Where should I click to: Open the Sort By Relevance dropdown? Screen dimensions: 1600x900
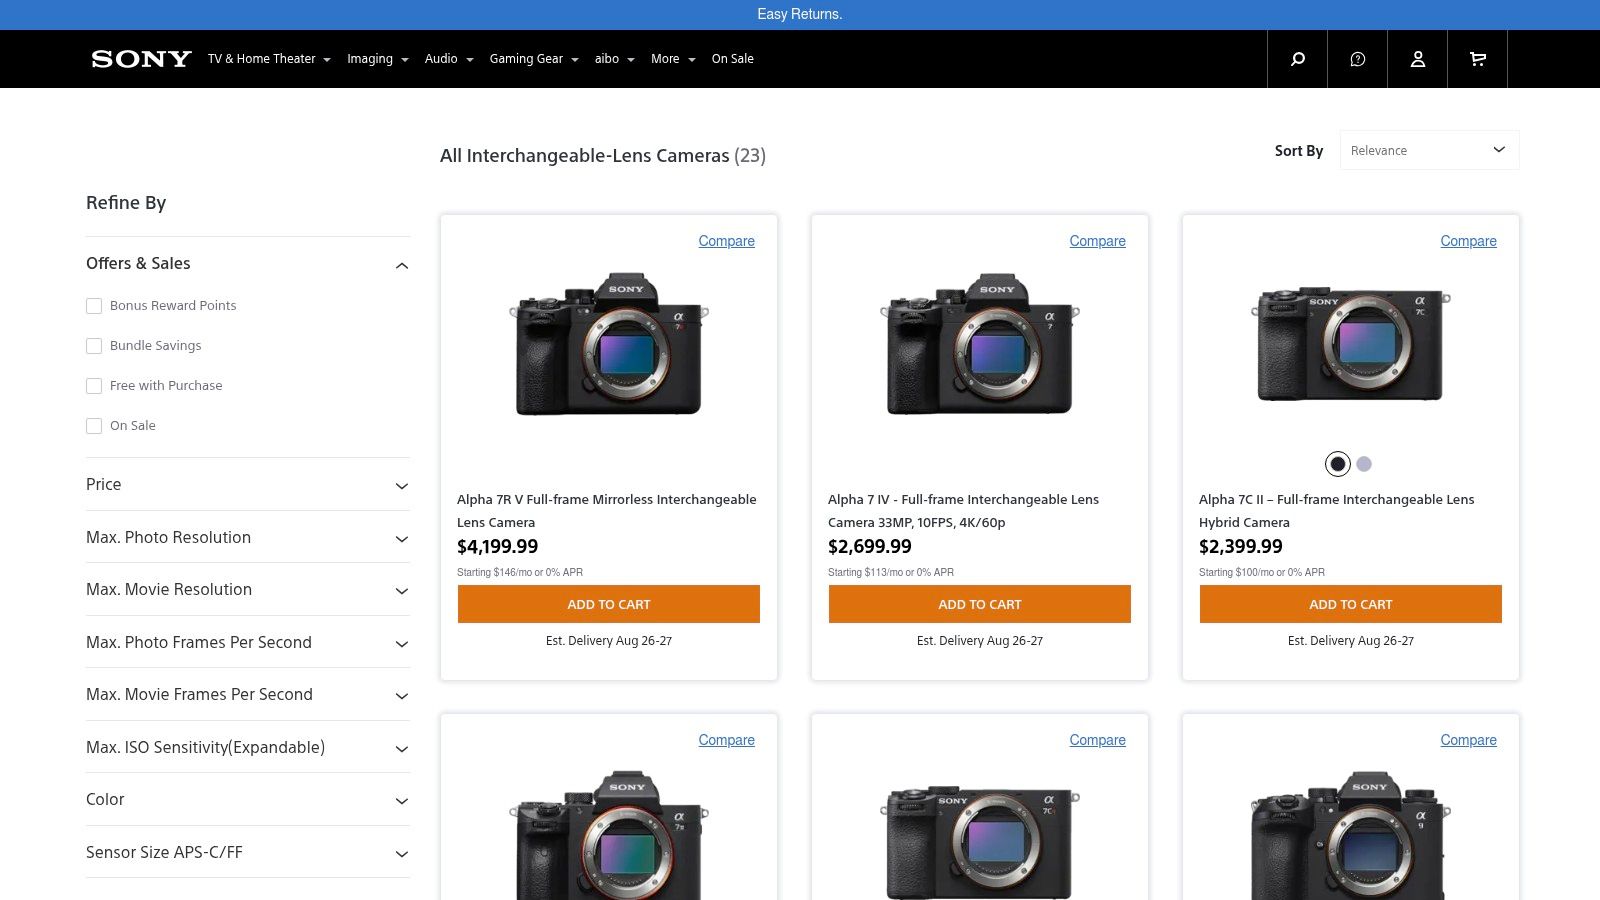pyautogui.click(x=1429, y=150)
